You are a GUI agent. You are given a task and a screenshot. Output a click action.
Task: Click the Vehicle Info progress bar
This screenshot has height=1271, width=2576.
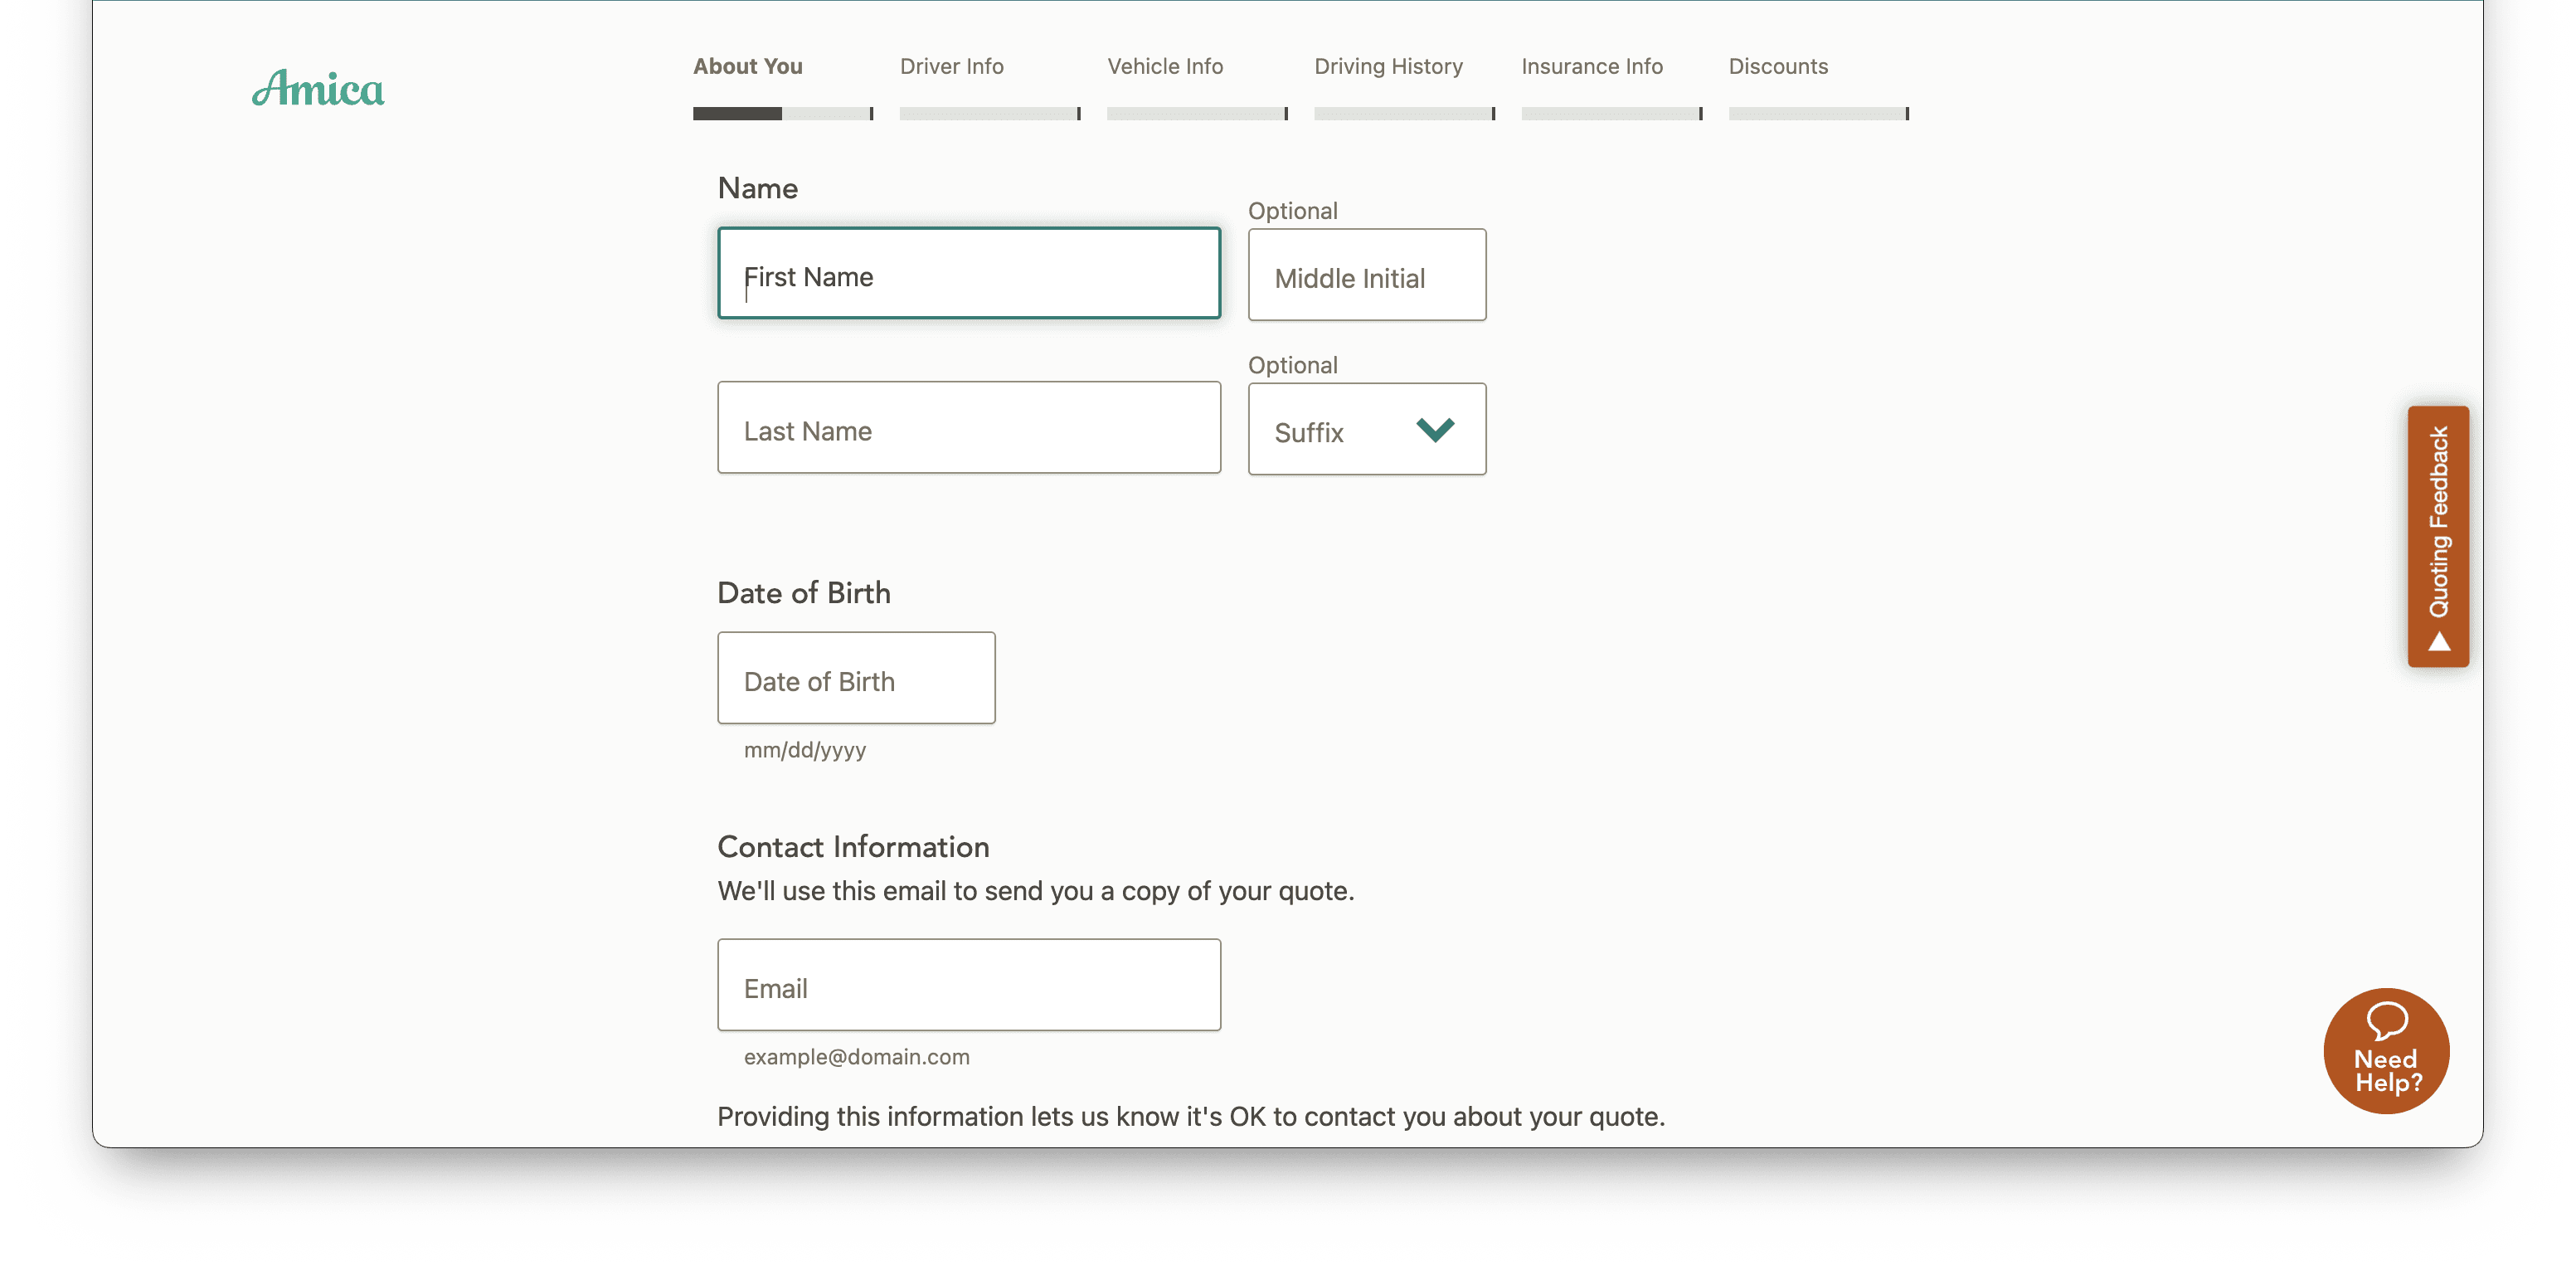(x=1196, y=113)
